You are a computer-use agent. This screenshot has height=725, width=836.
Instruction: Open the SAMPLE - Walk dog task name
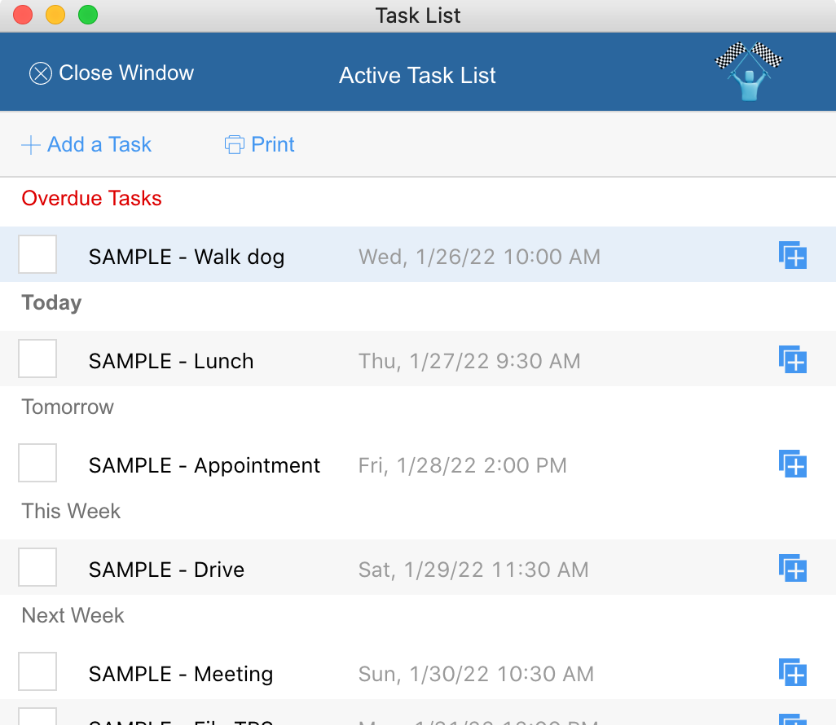[x=186, y=257]
